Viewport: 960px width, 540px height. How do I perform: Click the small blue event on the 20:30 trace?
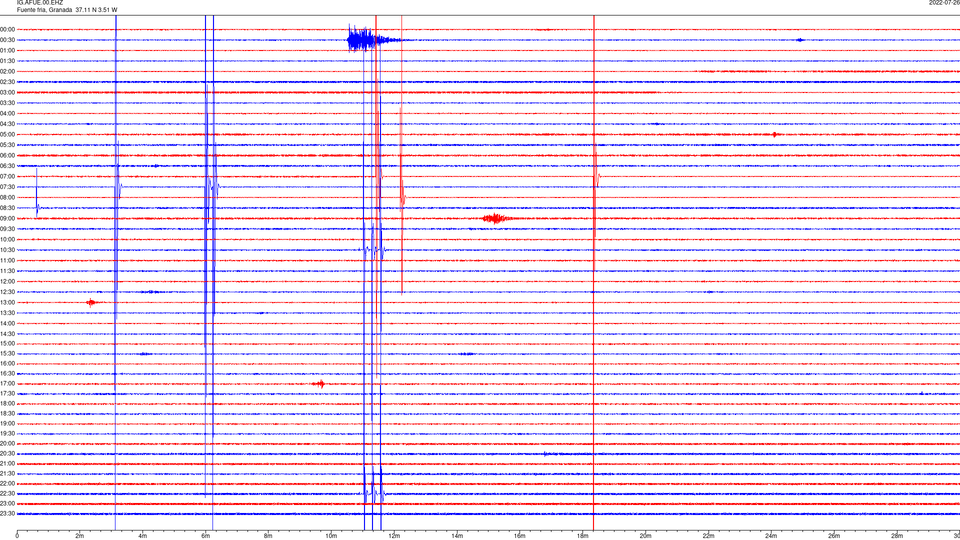coord(547,454)
